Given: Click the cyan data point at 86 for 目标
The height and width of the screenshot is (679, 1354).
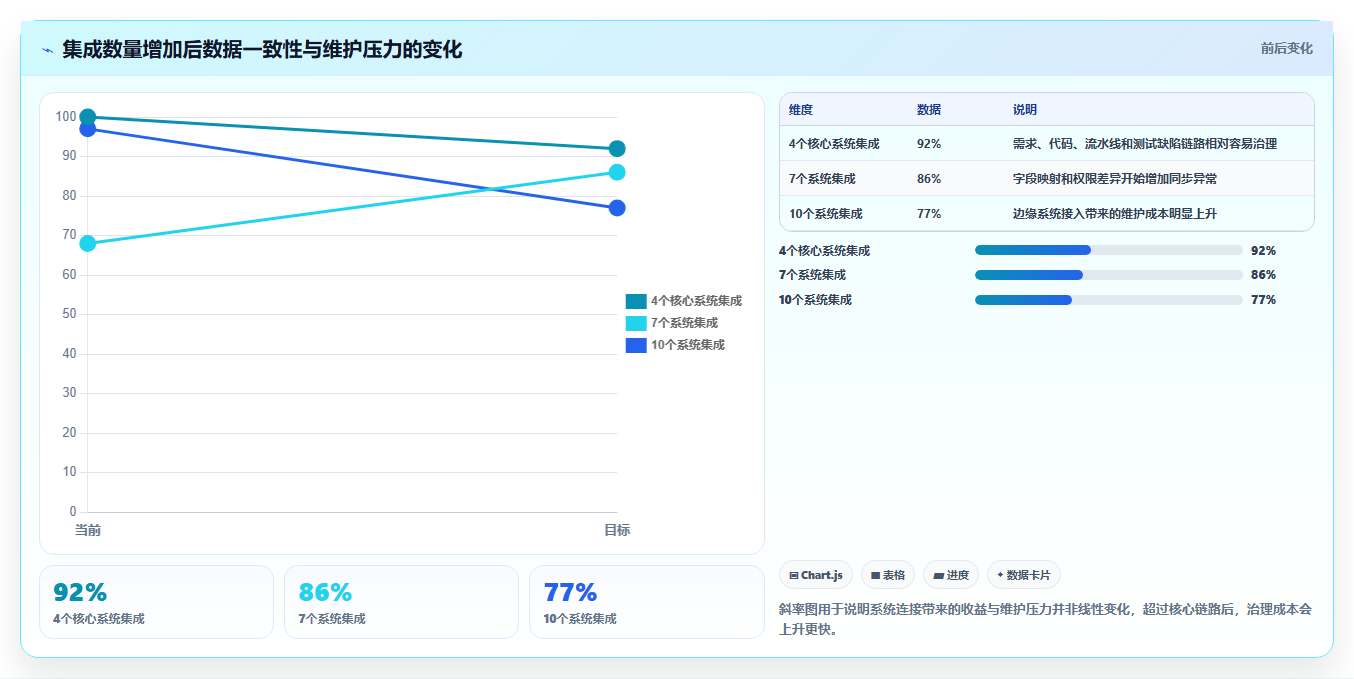Looking at the screenshot, I should coord(617,172).
